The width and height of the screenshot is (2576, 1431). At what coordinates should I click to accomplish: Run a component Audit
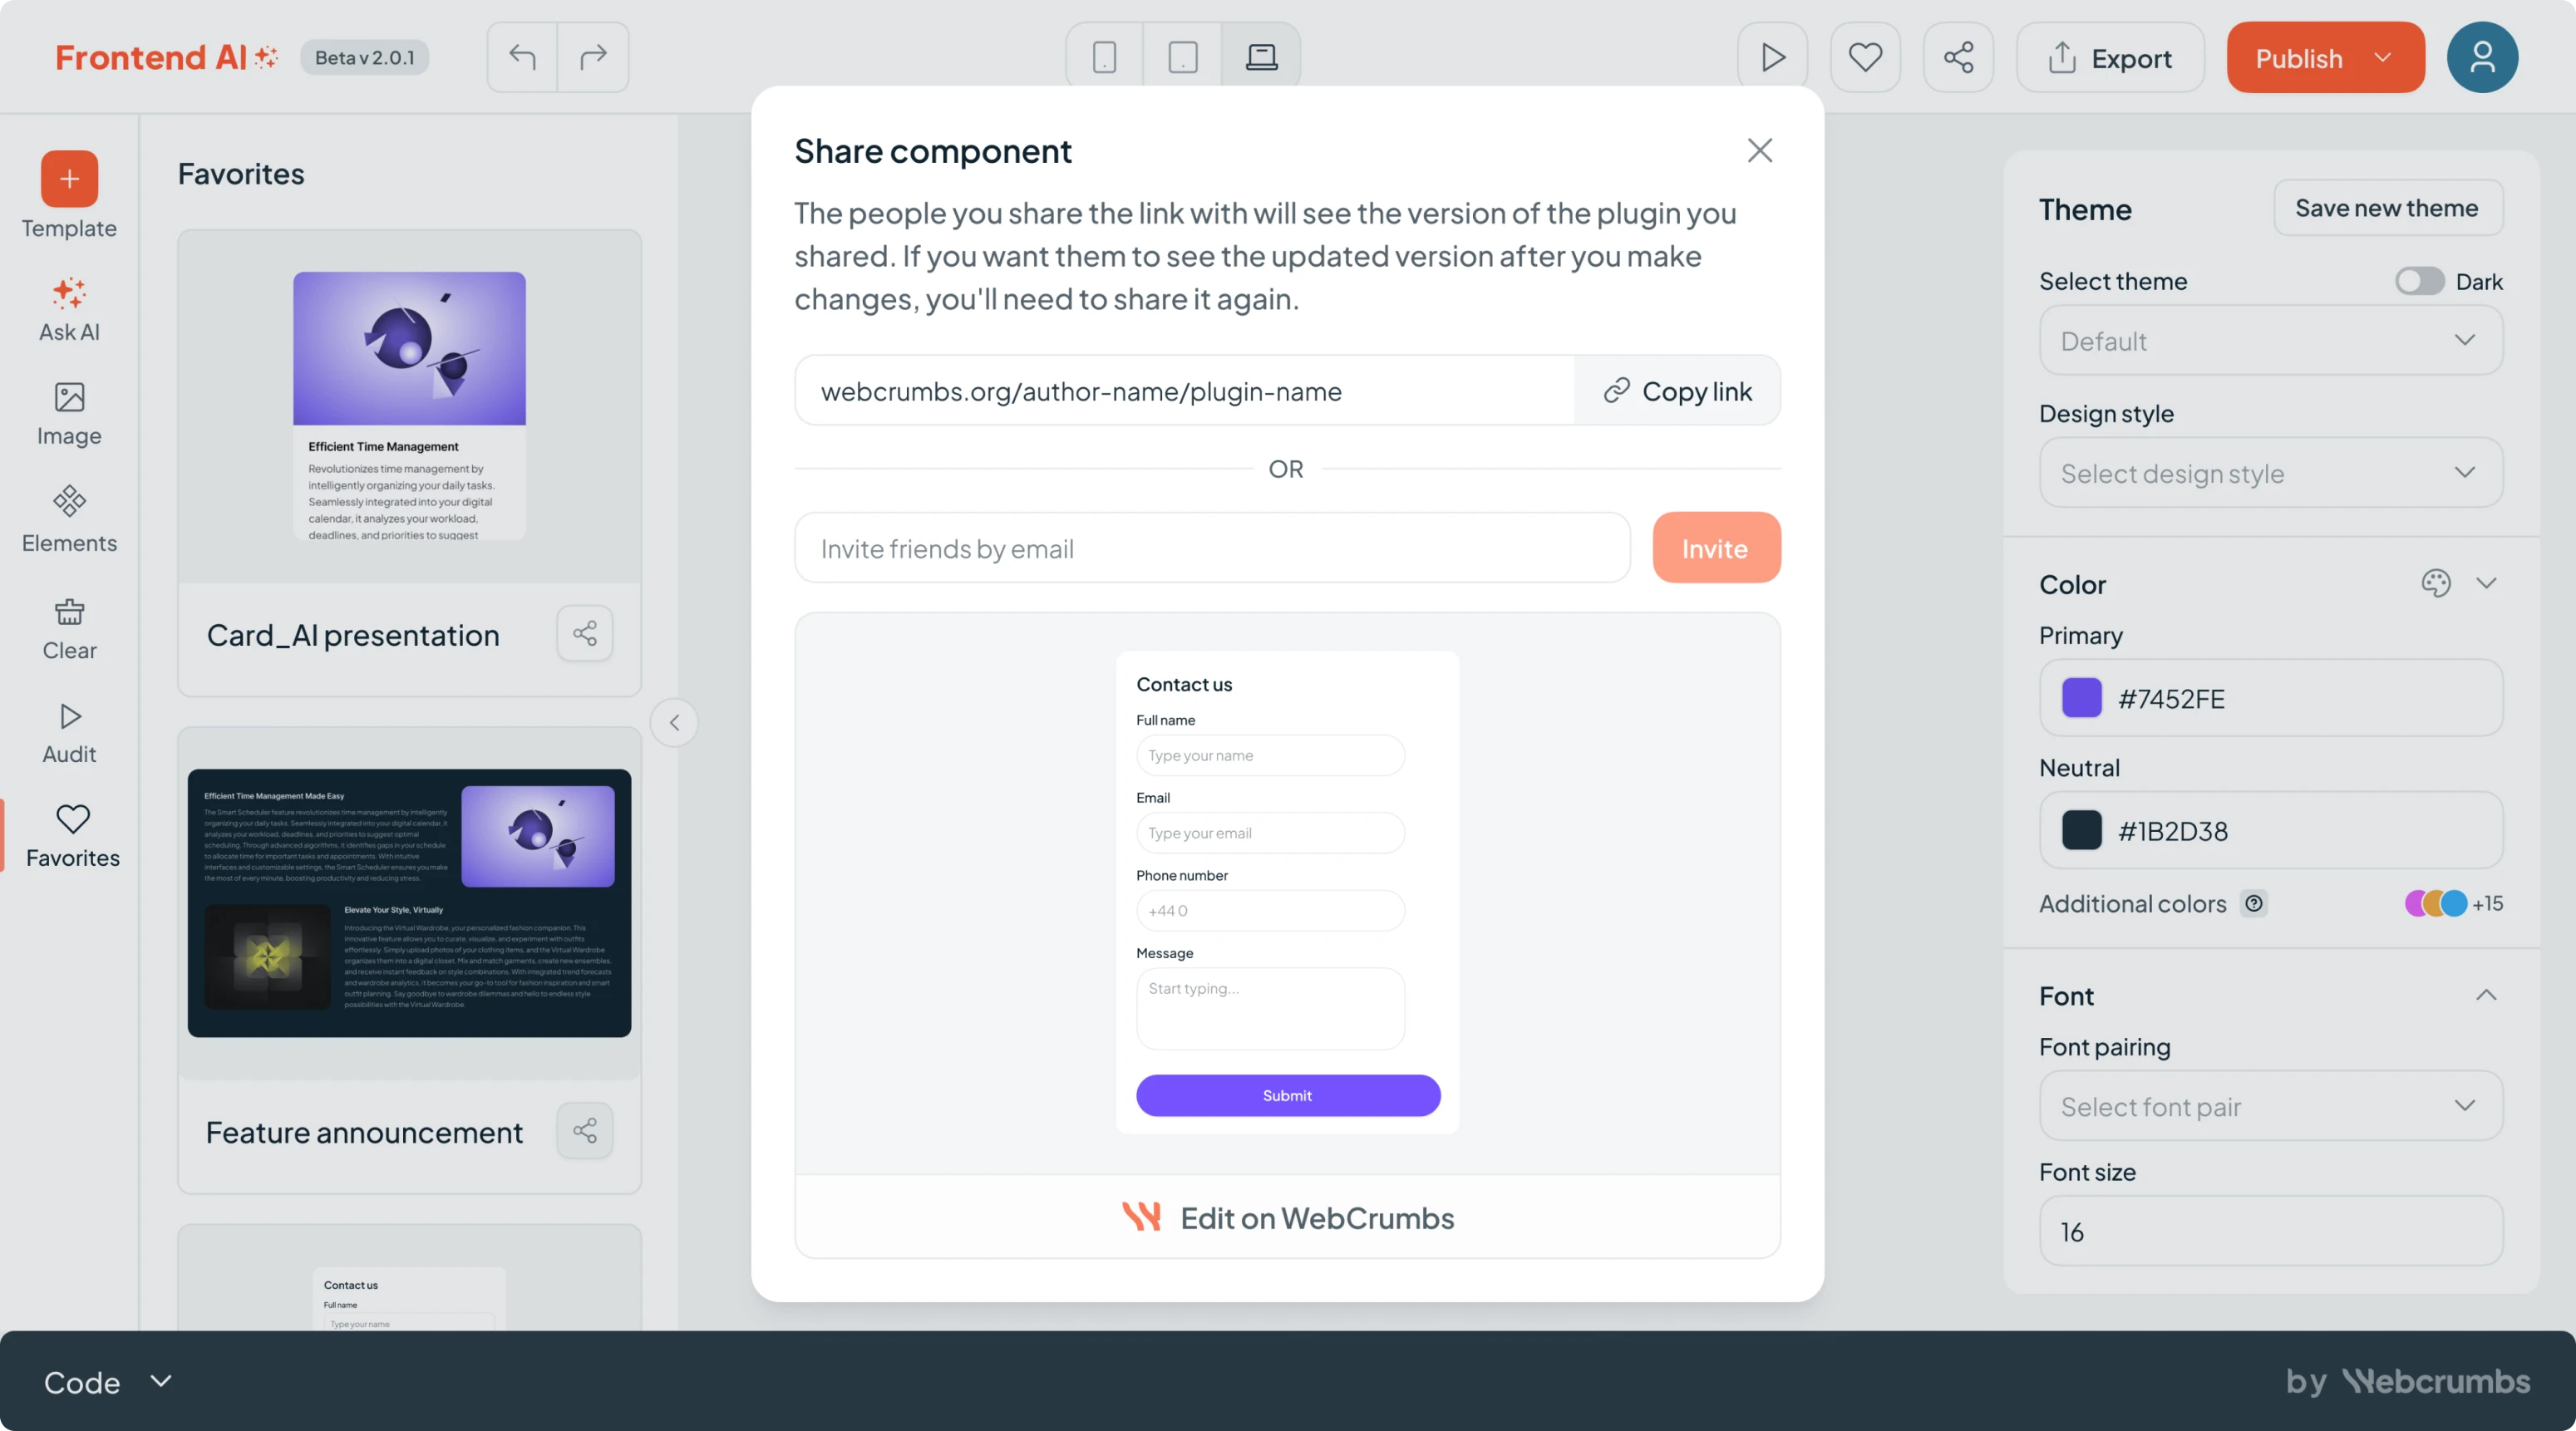pos(68,731)
